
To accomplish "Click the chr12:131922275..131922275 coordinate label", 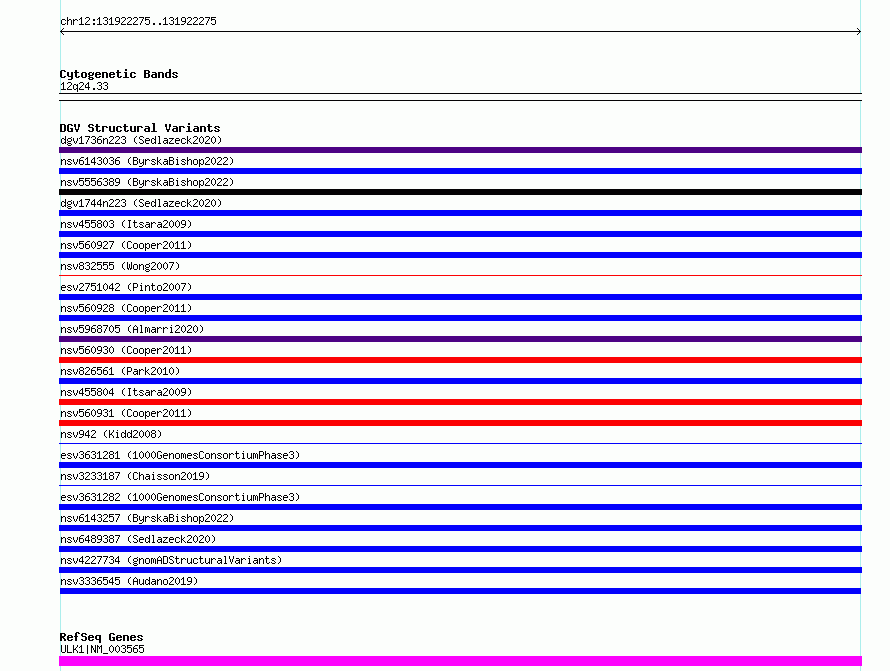I will click(138, 22).
